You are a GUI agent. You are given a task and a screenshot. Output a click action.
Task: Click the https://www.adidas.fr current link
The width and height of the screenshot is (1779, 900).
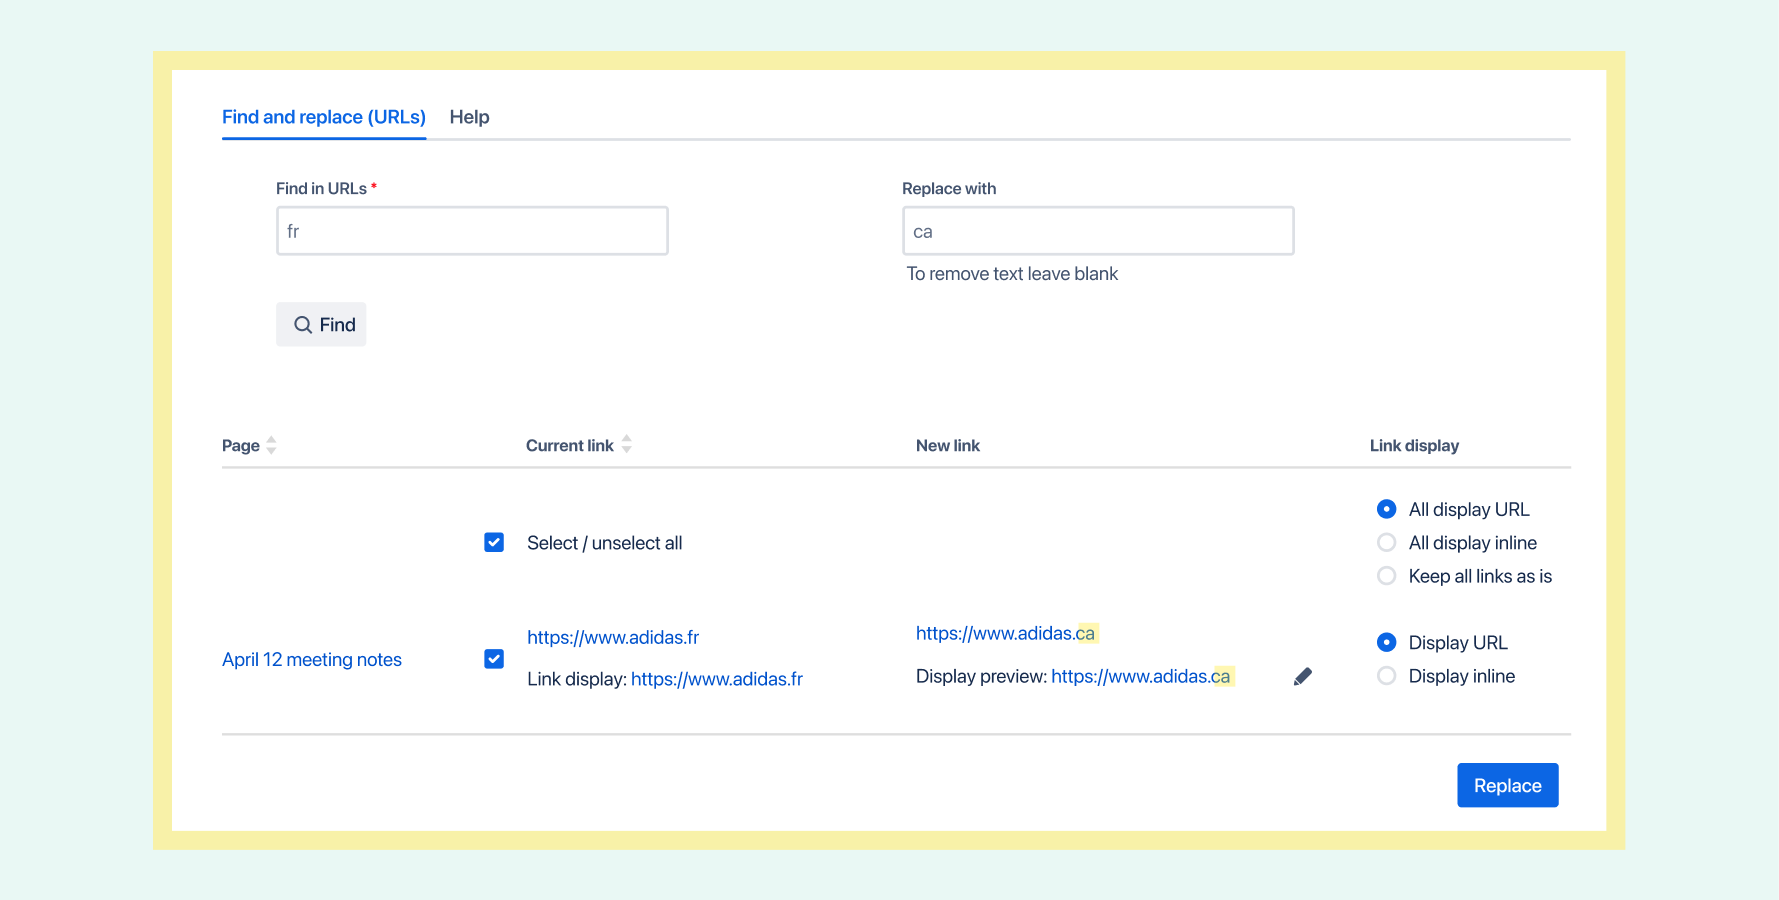point(613,637)
